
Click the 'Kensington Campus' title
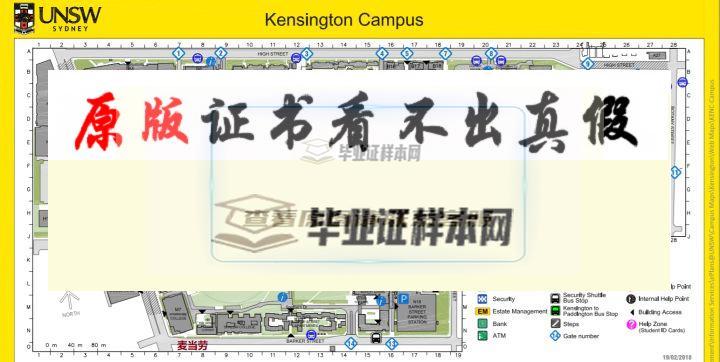(344, 20)
